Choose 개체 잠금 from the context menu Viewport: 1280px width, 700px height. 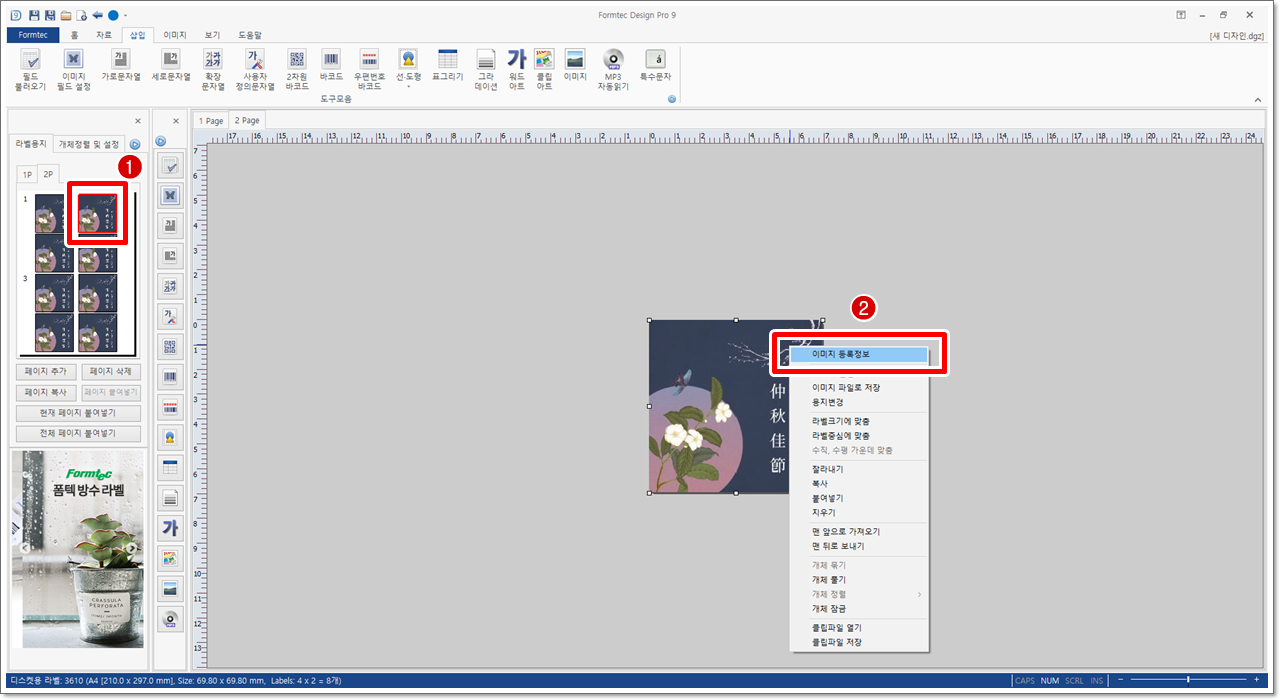tap(860, 608)
